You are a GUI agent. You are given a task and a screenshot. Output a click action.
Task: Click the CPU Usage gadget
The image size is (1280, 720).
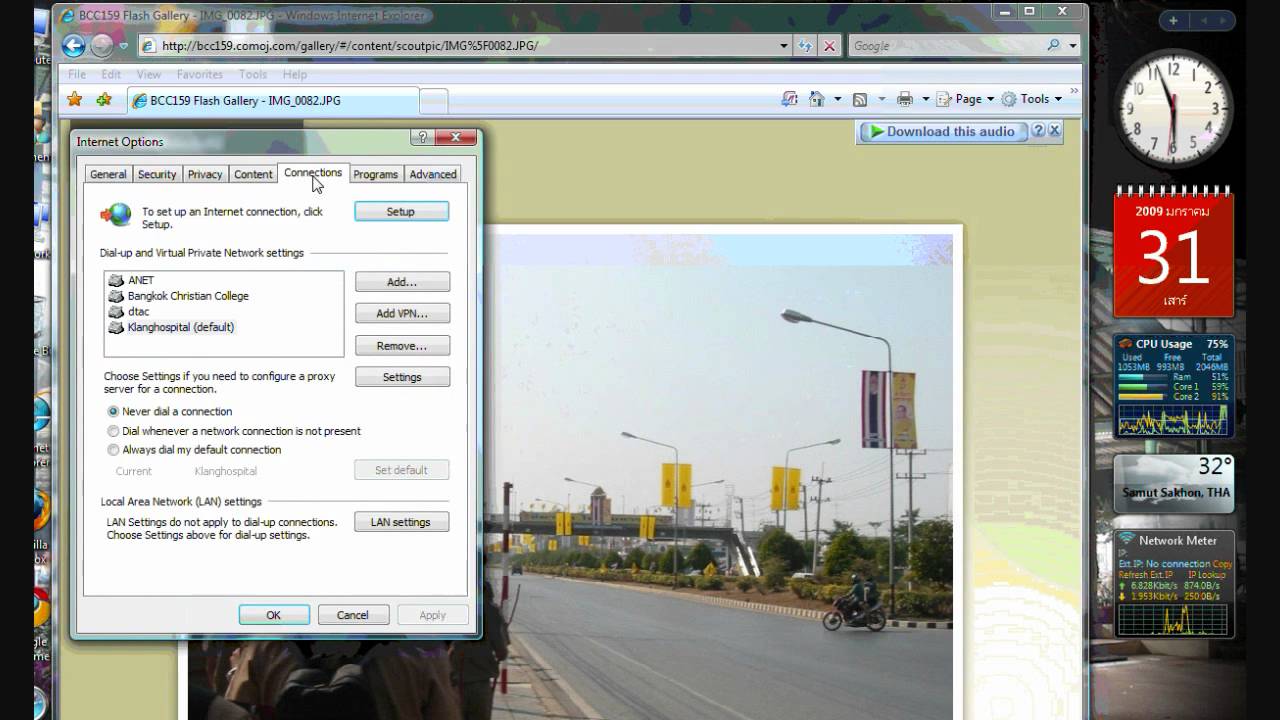coord(1174,386)
